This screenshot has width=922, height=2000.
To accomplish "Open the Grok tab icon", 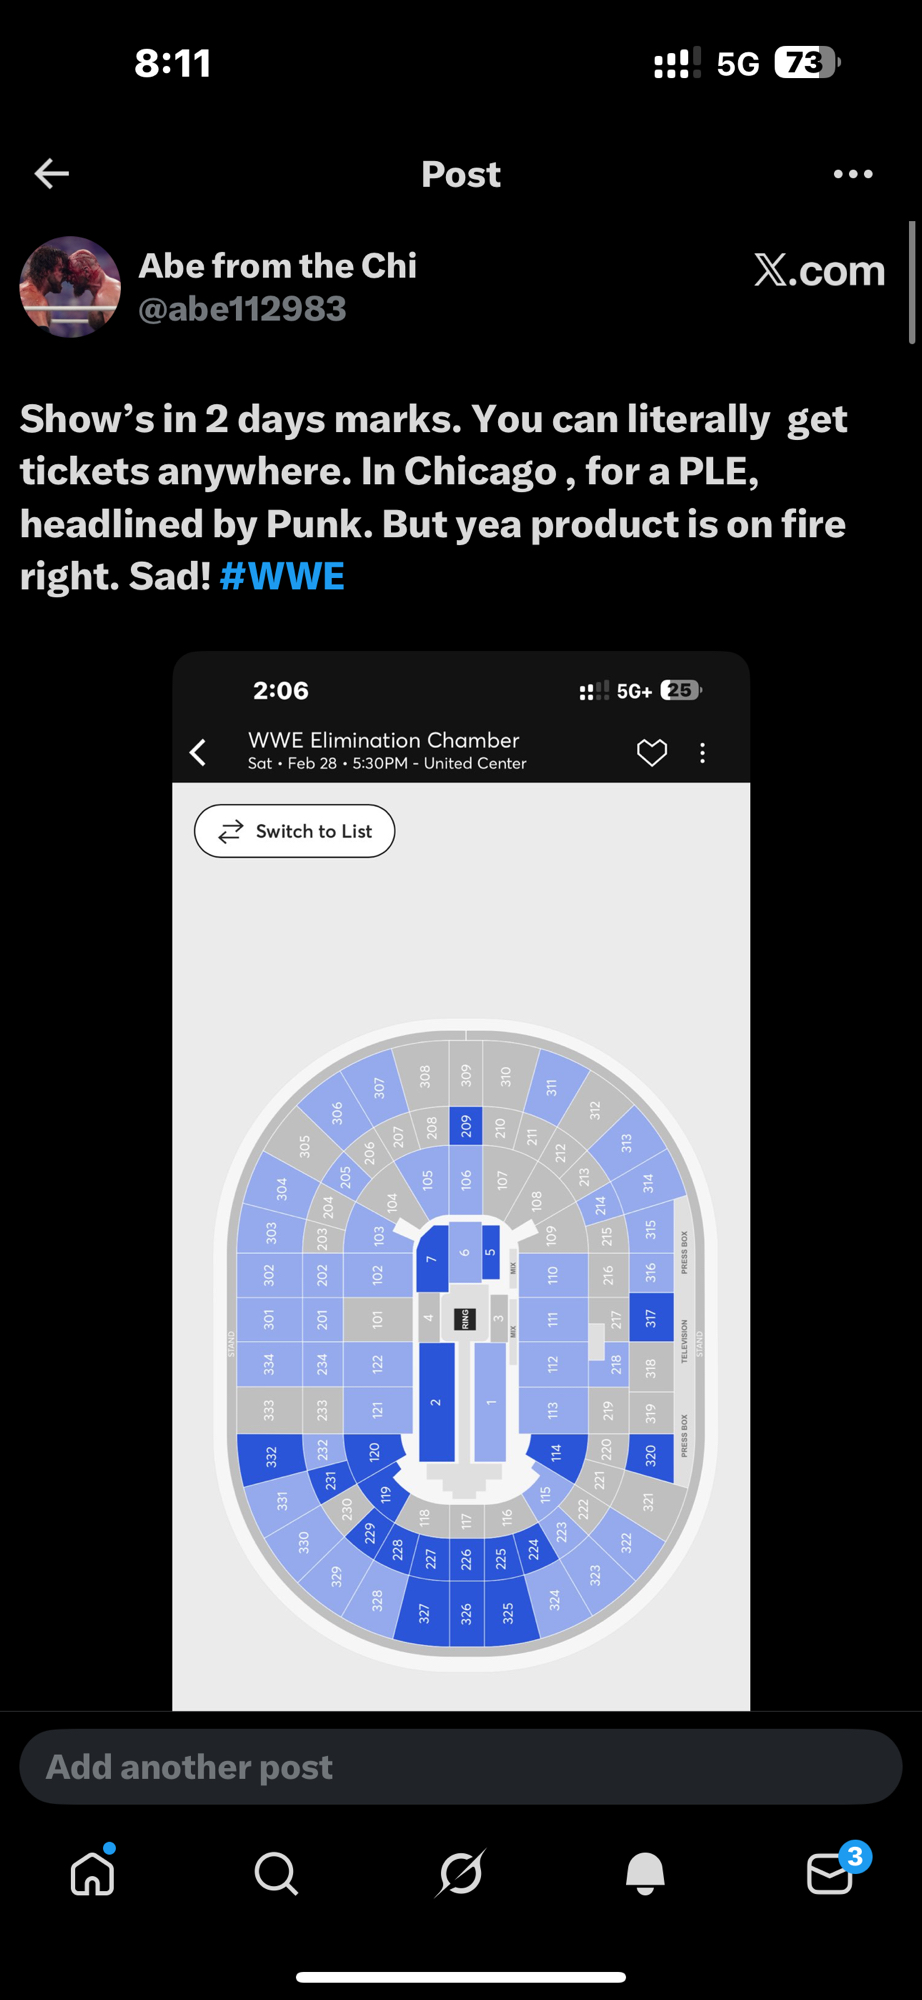I will click(461, 1873).
